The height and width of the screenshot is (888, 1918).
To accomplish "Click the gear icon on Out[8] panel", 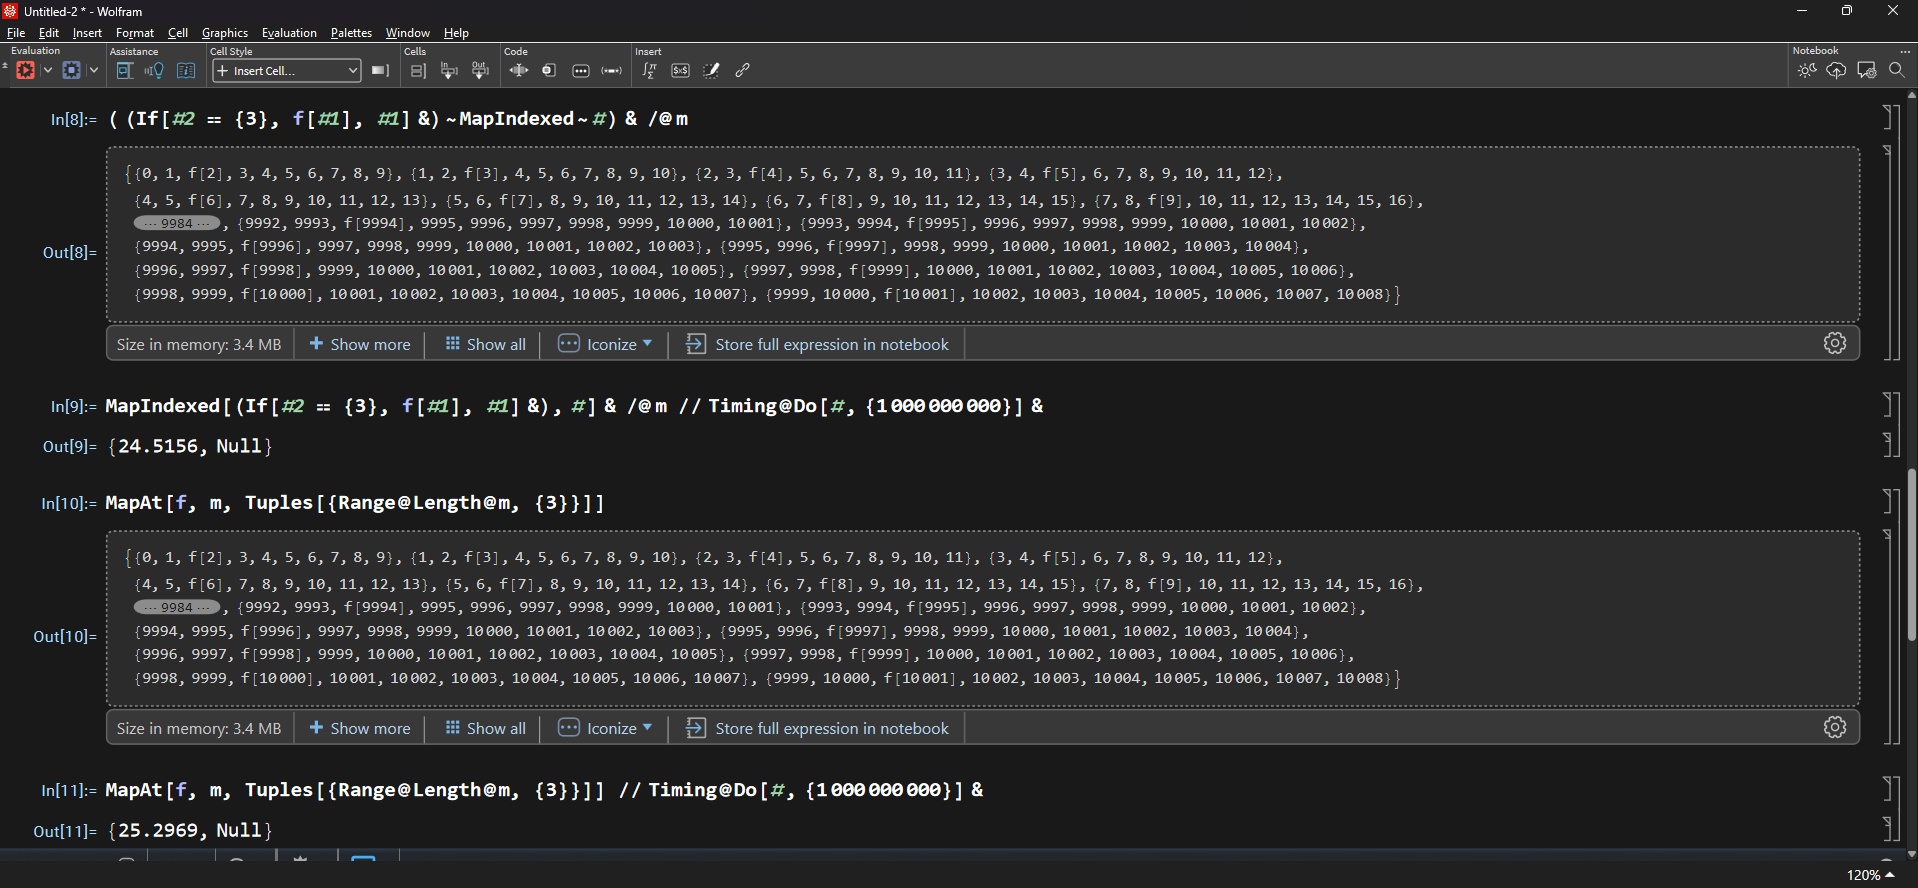I will (x=1834, y=343).
